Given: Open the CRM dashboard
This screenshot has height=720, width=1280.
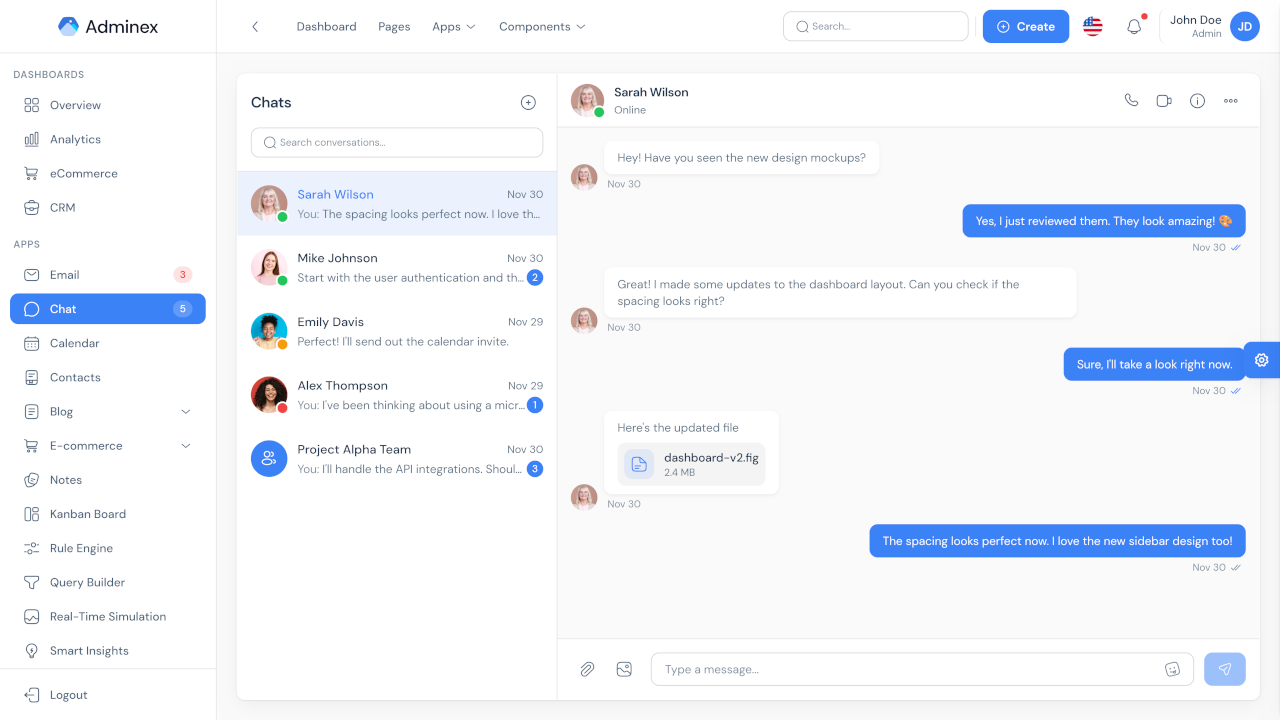Looking at the screenshot, I should point(108,207).
